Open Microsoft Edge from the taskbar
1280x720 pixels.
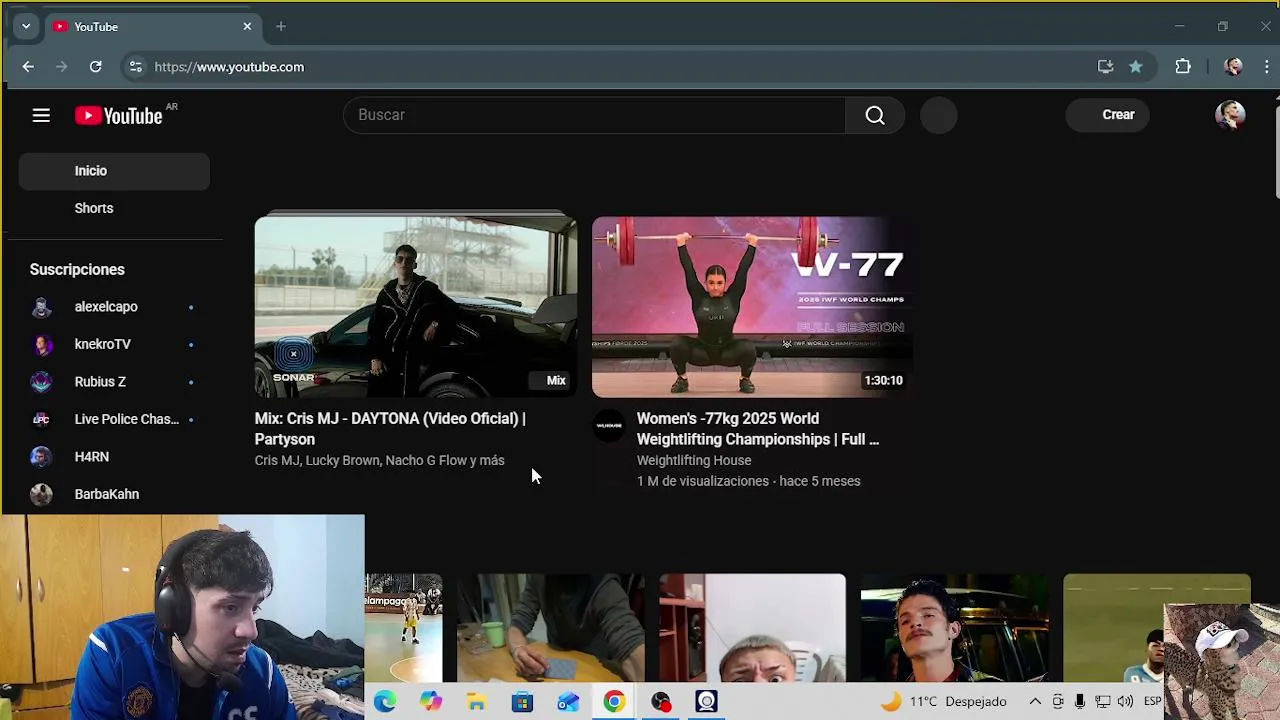385,702
